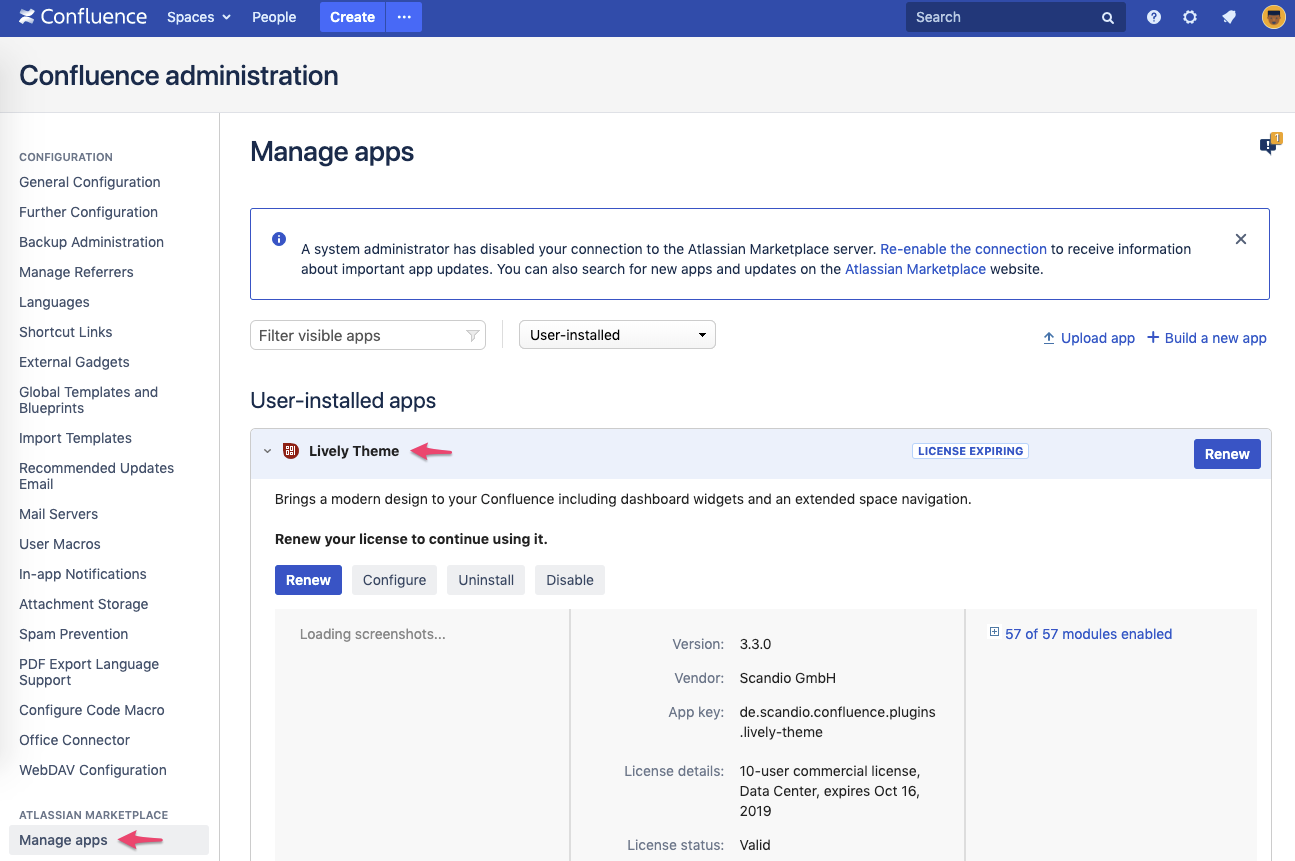Click the plus icon beside Build a new app
Viewport: 1295px width, 861px height.
click(1153, 338)
